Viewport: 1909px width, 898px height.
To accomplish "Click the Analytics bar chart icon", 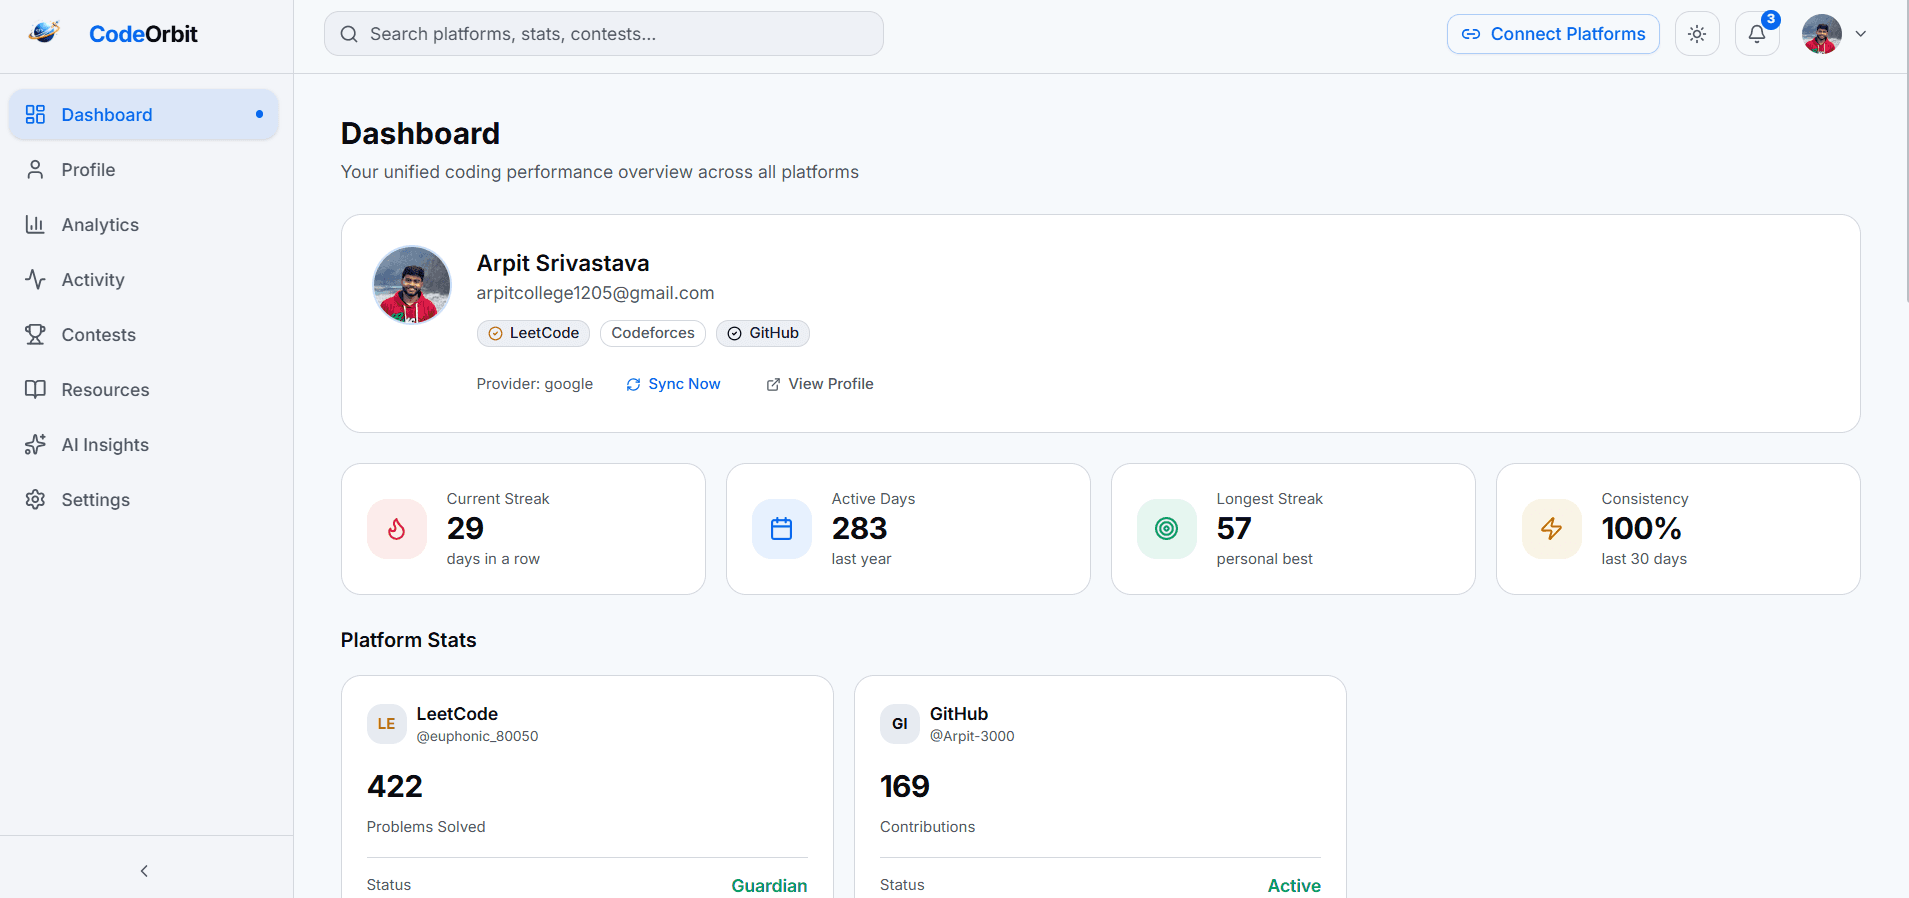I will click(x=35, y=224).
